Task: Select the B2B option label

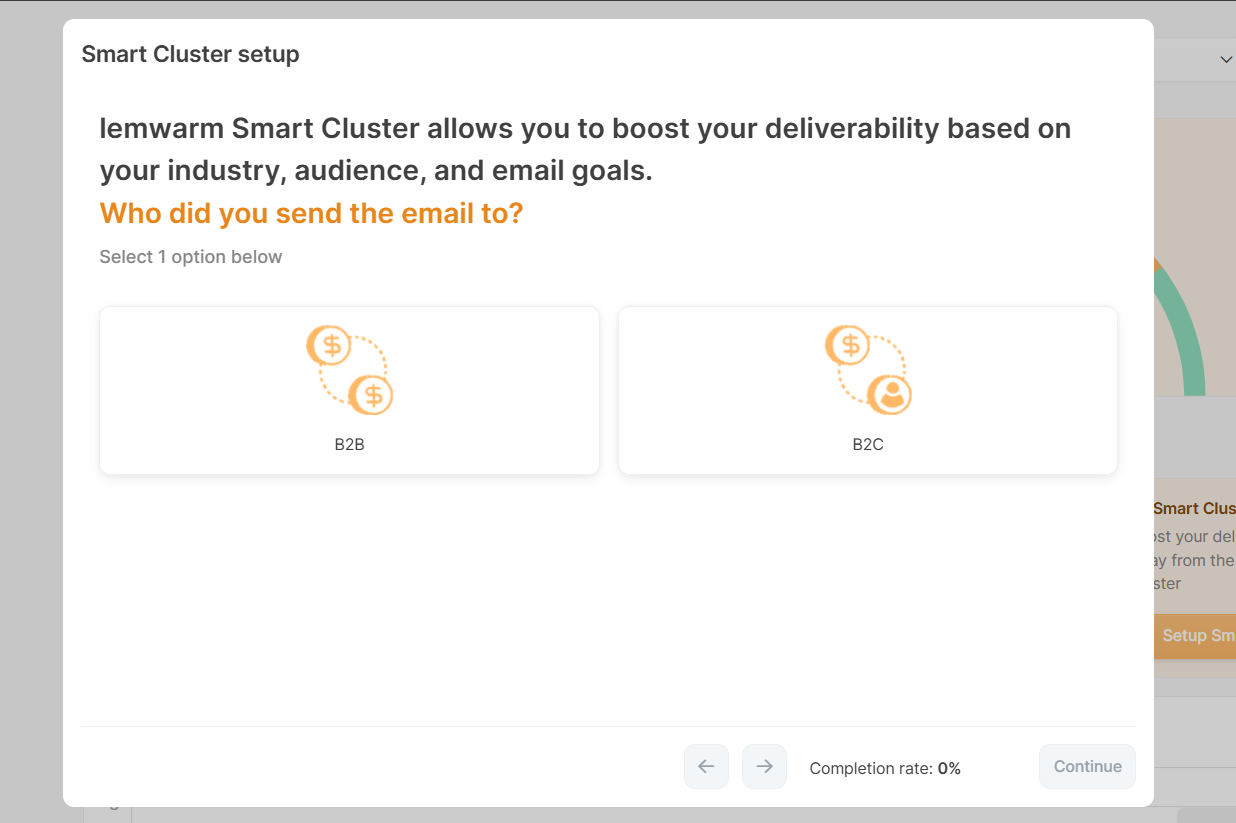Action: click(x=349, y=444)
